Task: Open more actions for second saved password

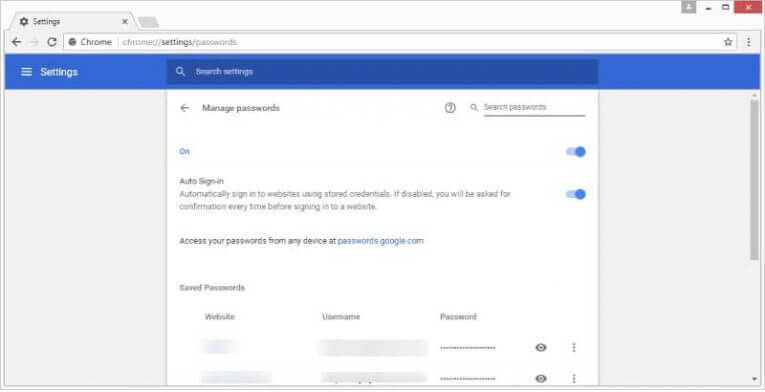Action: [574, 378]
